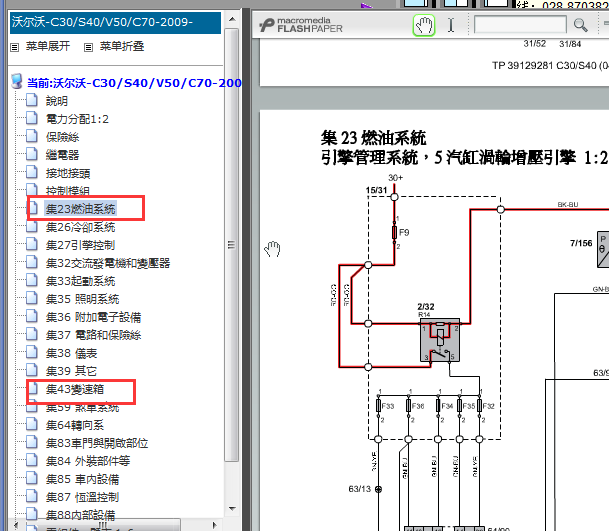Open the 集26冷卻系統 entry
The image size is (609, 531).
point(80,227)
